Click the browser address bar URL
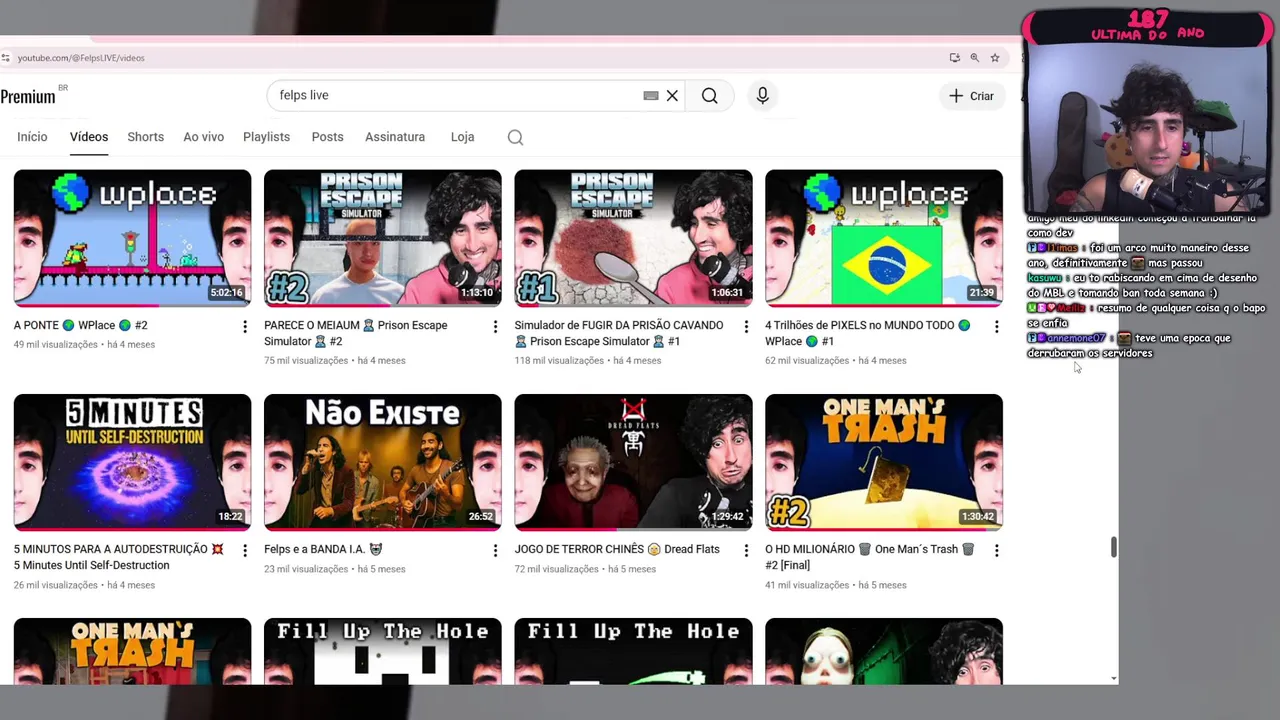This screenshot has width=1280, height=720. point(81,58)
